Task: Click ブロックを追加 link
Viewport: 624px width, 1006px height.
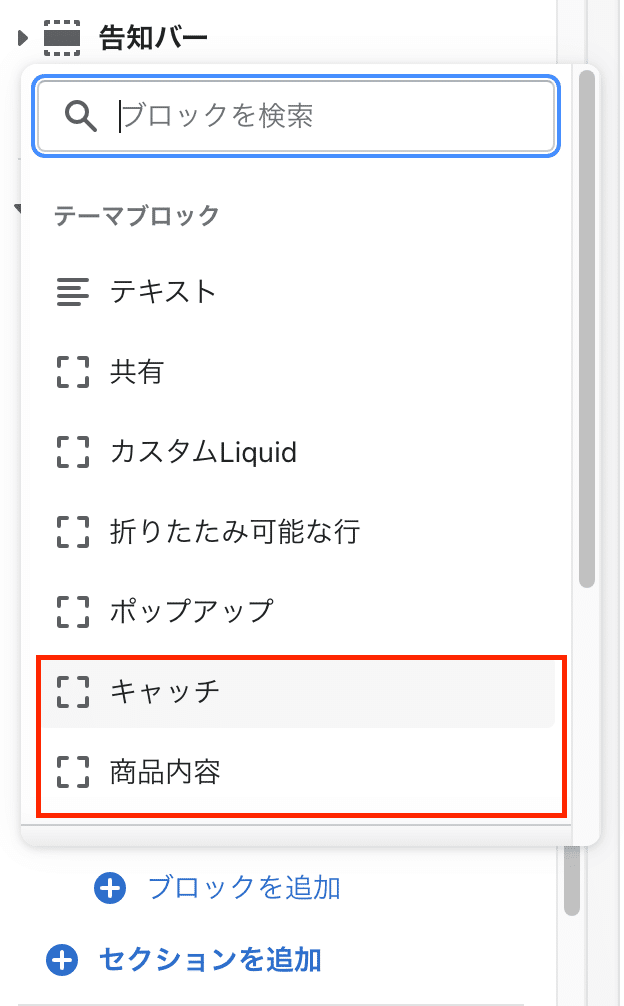Action: (x=244, y=888)
